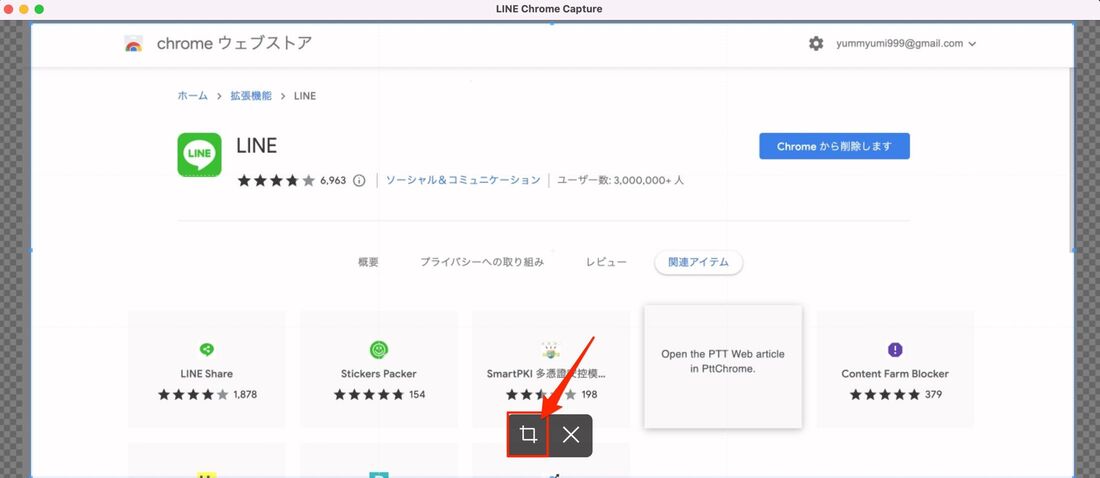This screenshot has width=1100, height=478.
Task: Select the 関連アイテム tab
Action: tap(698, 262)
